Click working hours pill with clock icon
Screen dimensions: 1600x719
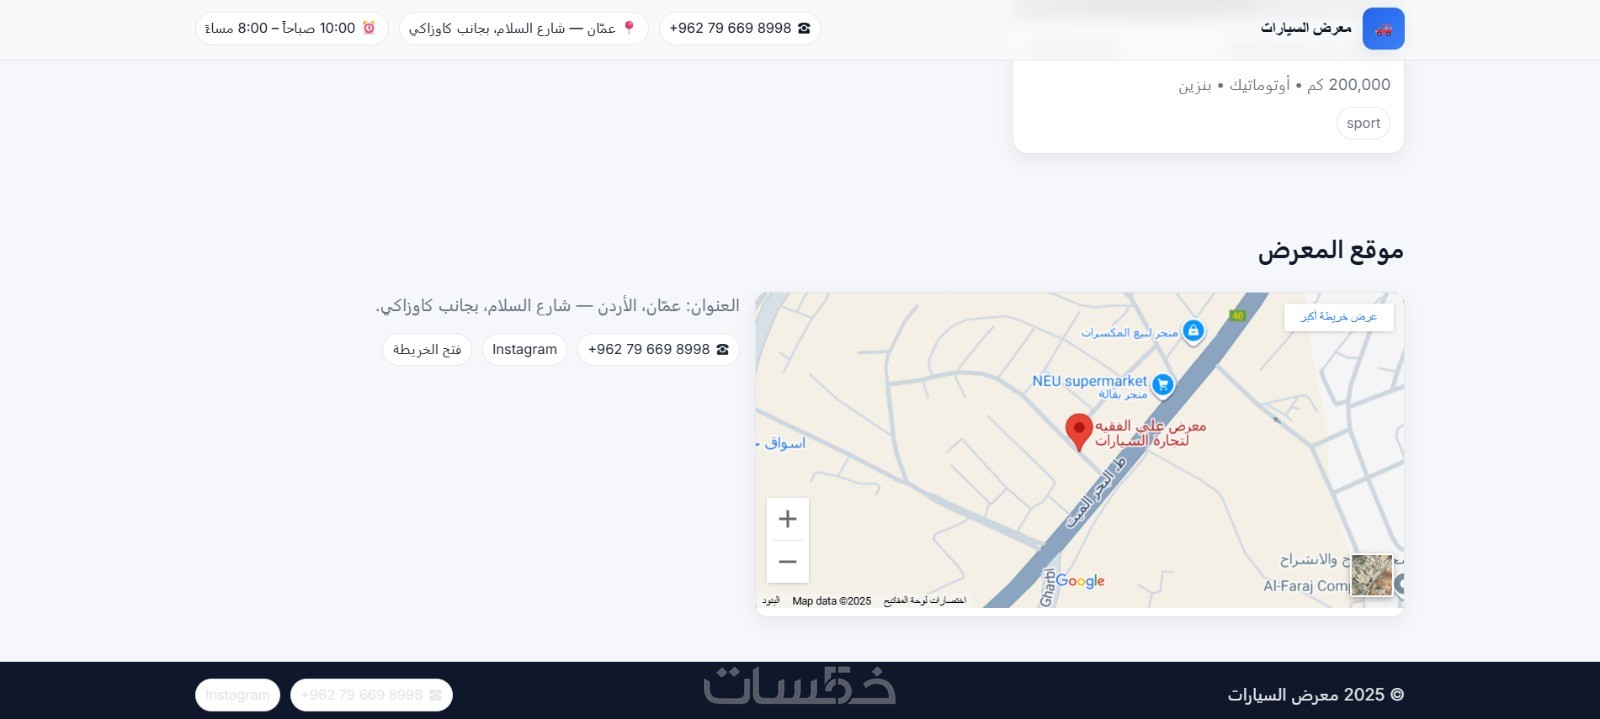pyautogui.click(x=291, y=29)
